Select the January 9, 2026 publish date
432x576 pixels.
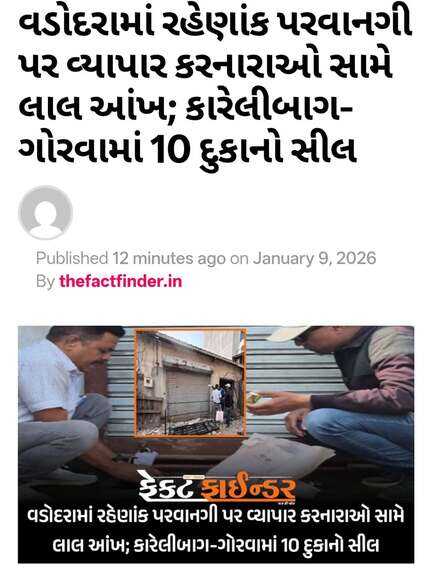314,258
